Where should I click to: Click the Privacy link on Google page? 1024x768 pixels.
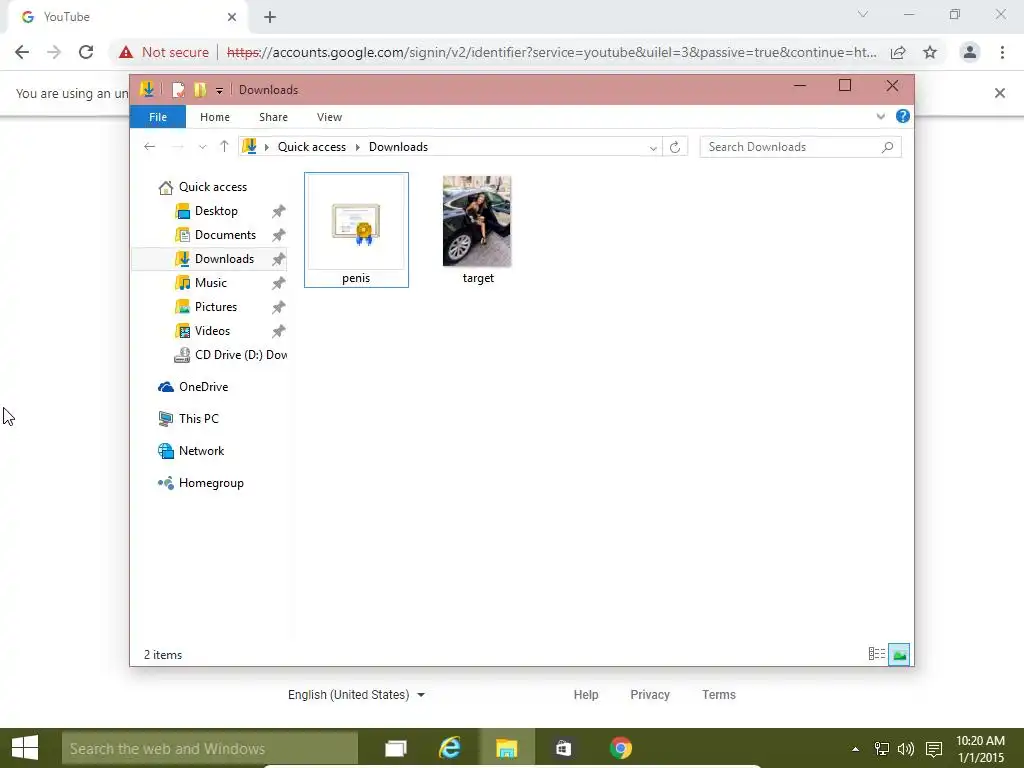(x=650, y=695)
